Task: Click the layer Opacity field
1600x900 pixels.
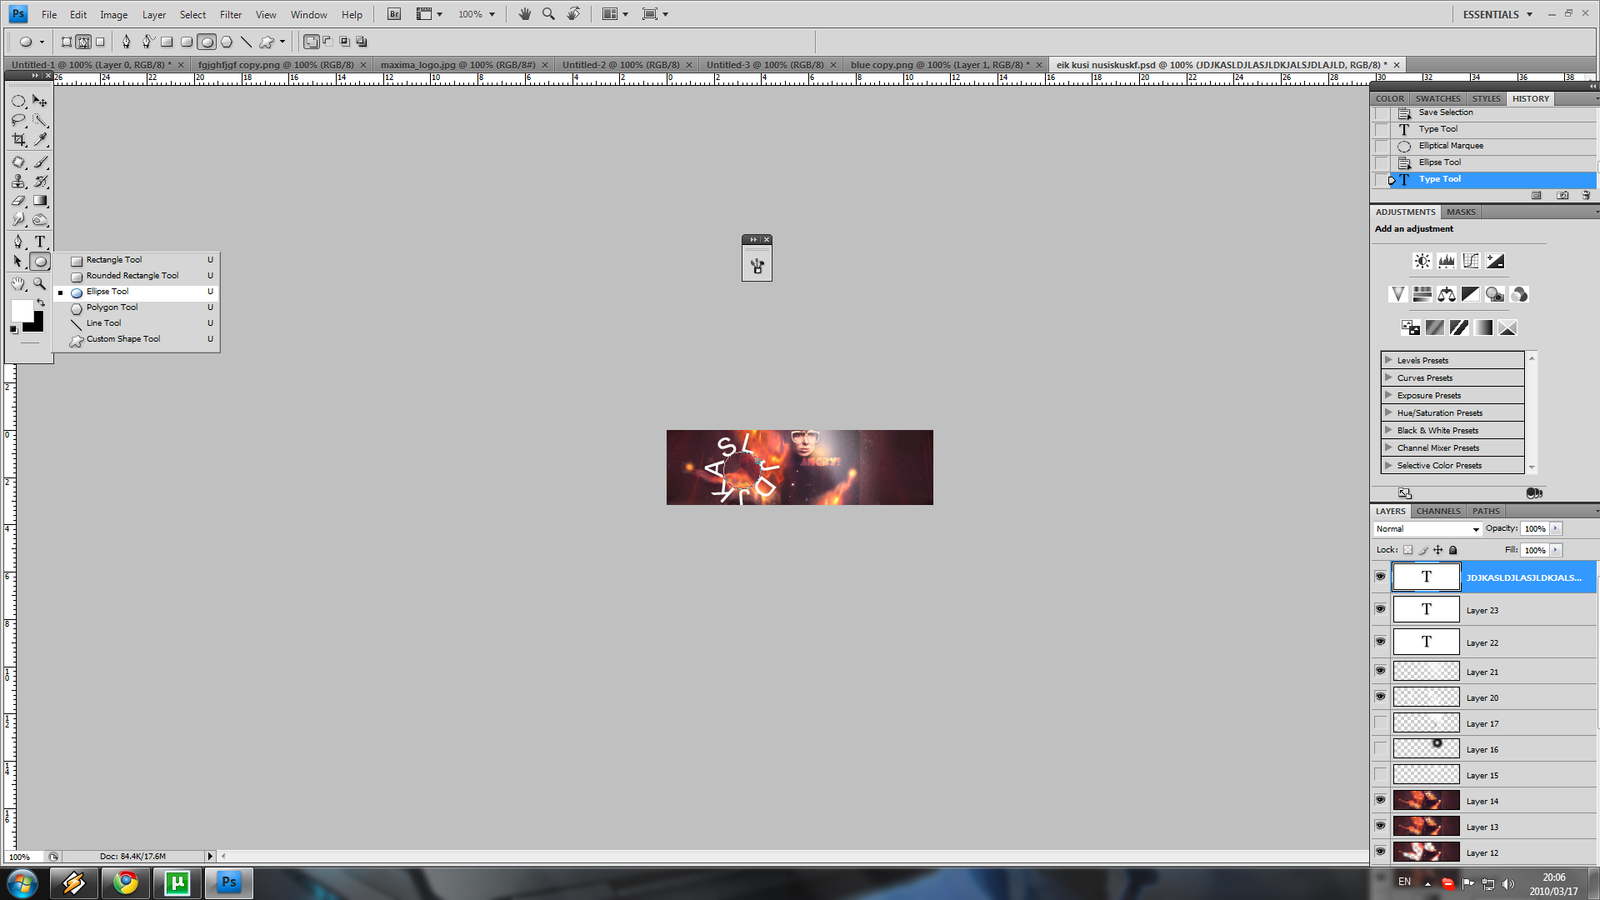Action: pos(1534,529)
